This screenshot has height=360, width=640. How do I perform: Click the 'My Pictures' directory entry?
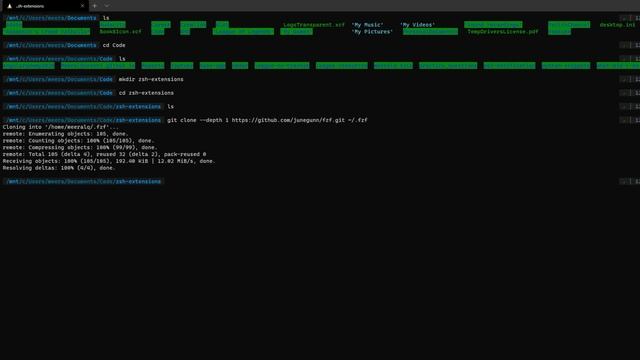tap(372, 31)
